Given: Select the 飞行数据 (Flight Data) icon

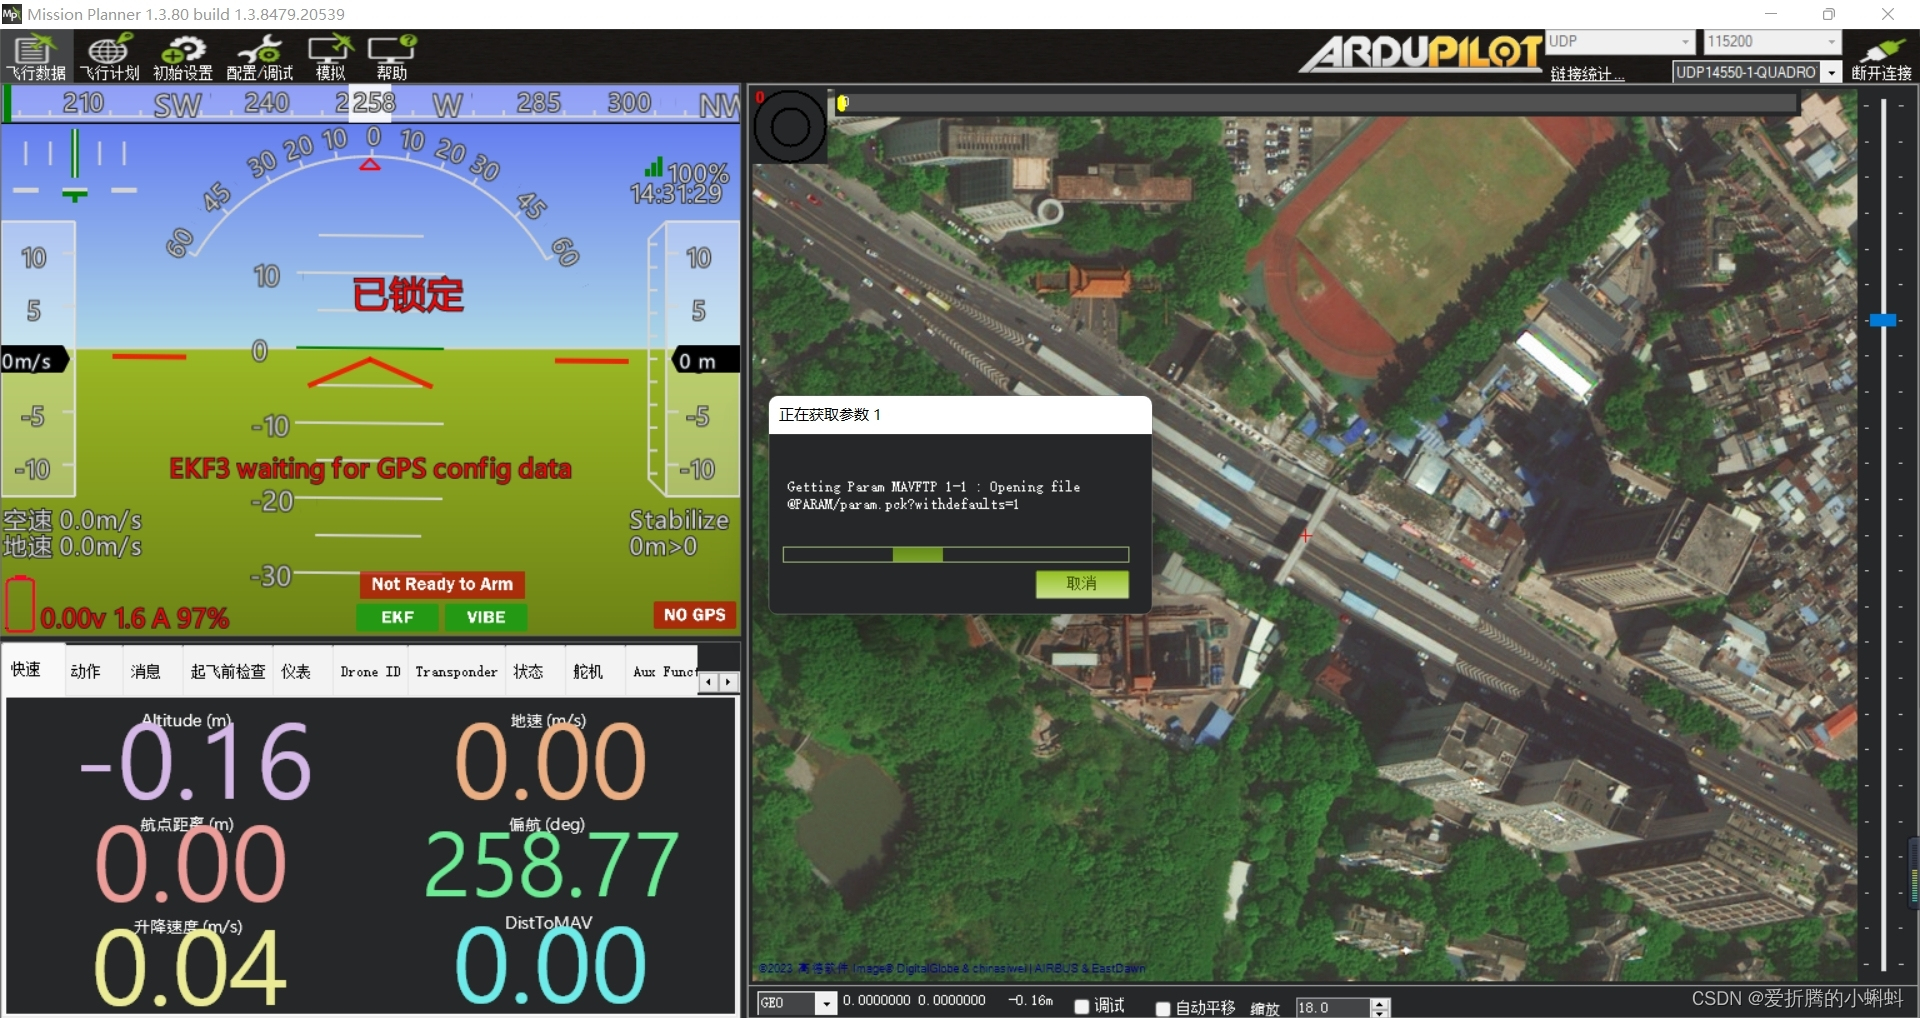Looking at the screenshot, I should [x=35, y=57].
